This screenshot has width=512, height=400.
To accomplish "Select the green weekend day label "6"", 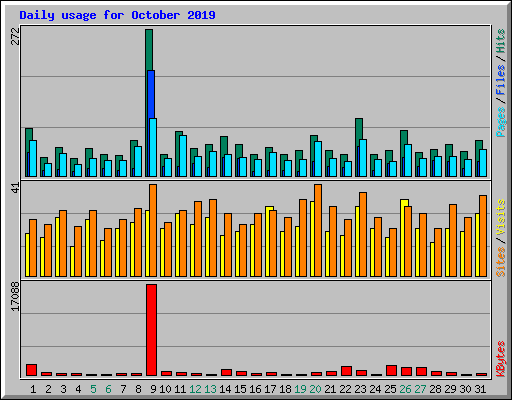I will pyautogui.click(x=108, y=389).
